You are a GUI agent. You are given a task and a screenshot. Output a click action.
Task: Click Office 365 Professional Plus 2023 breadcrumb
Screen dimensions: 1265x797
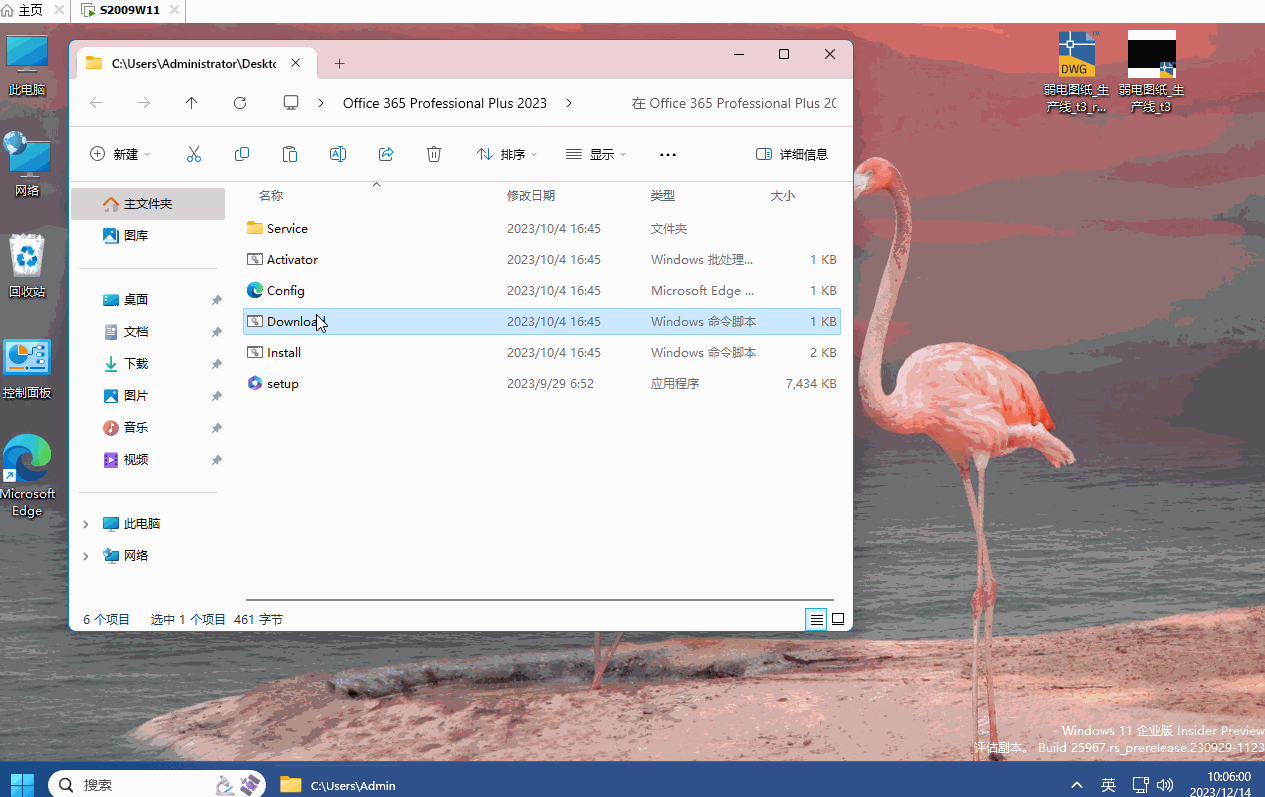[x=445, y=103]
